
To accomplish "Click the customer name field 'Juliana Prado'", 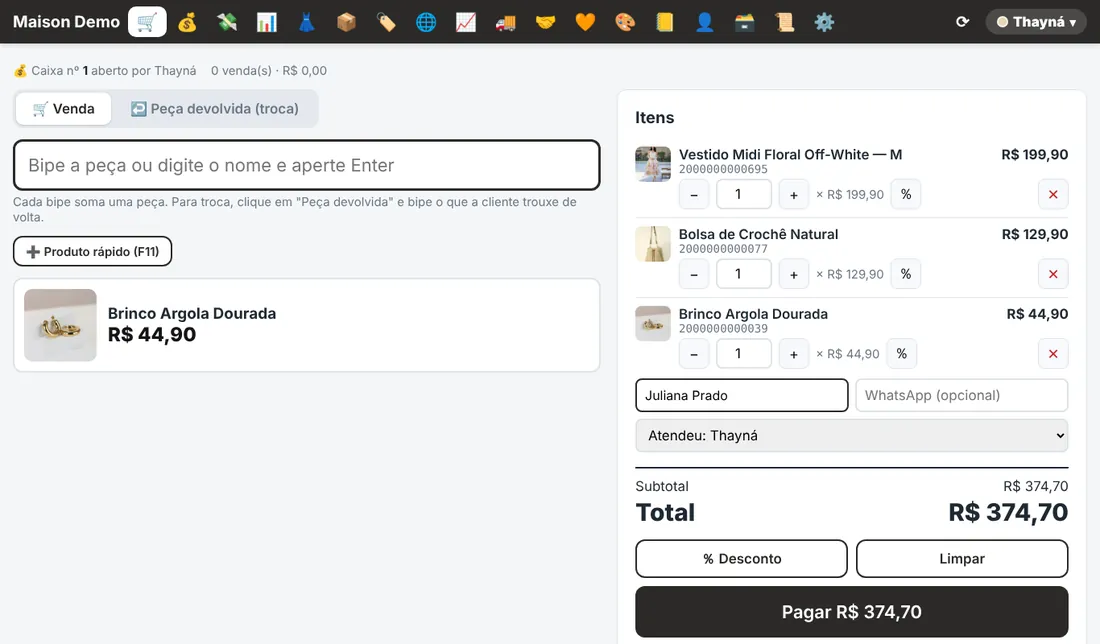I will coord(742,395).
